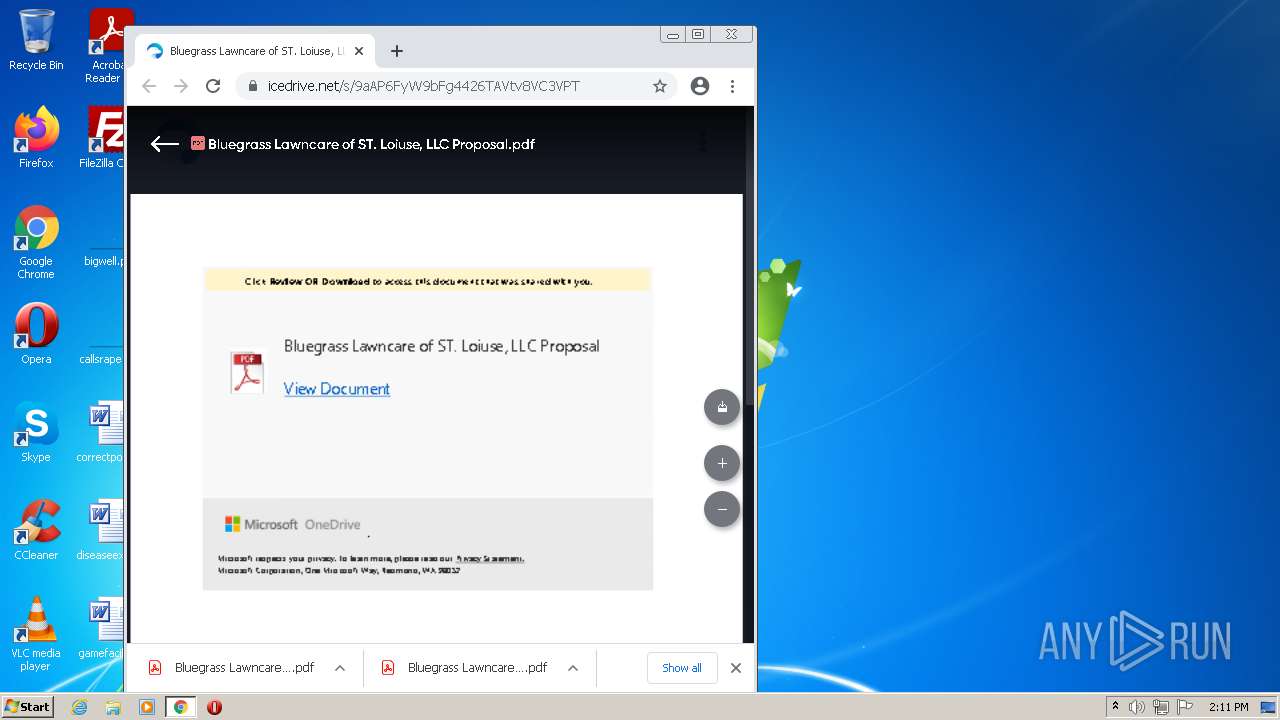Expand options chevron for second download
1280x720 pixels.
pos(573,668)
